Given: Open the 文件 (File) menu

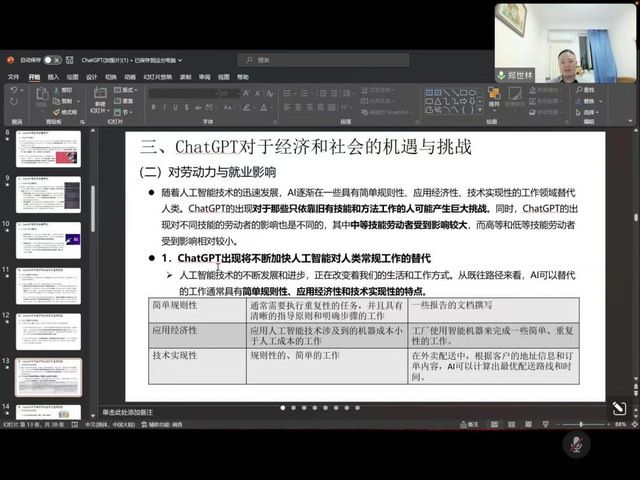Looking at the screenshot, I should [x=13, y=77].
